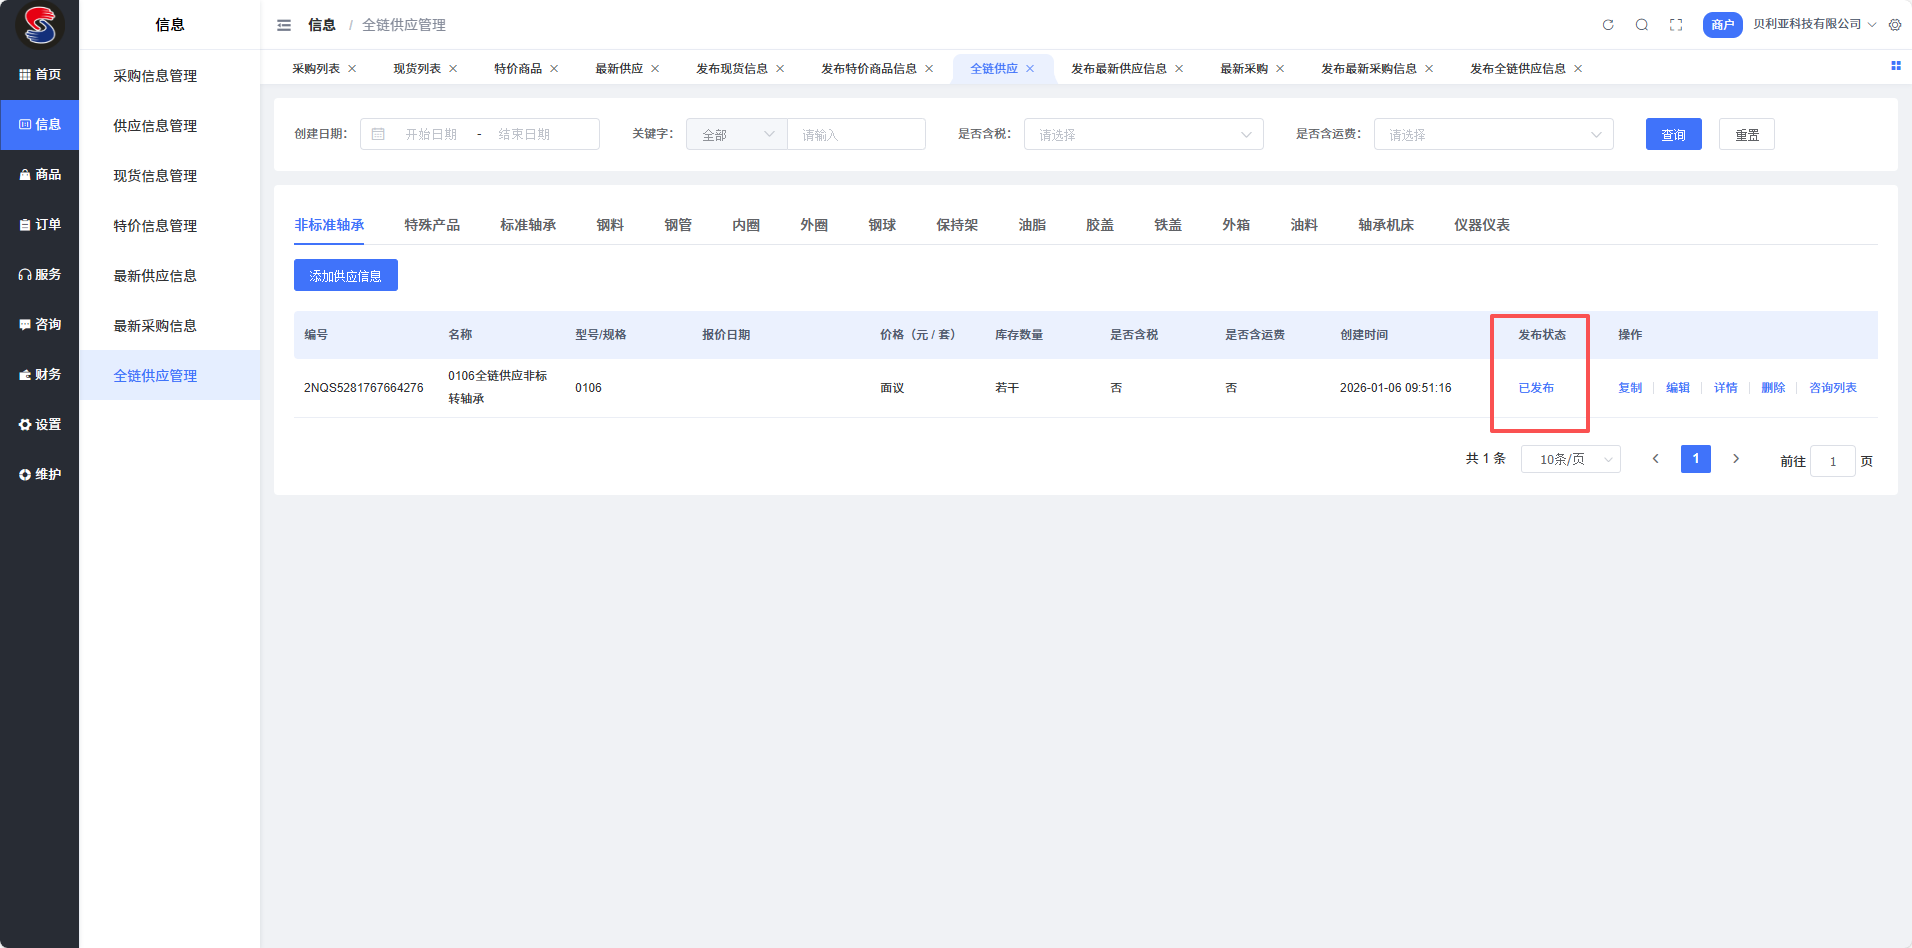Click the calendar icon in date field
1912x948 pixels.
point(378,134)
